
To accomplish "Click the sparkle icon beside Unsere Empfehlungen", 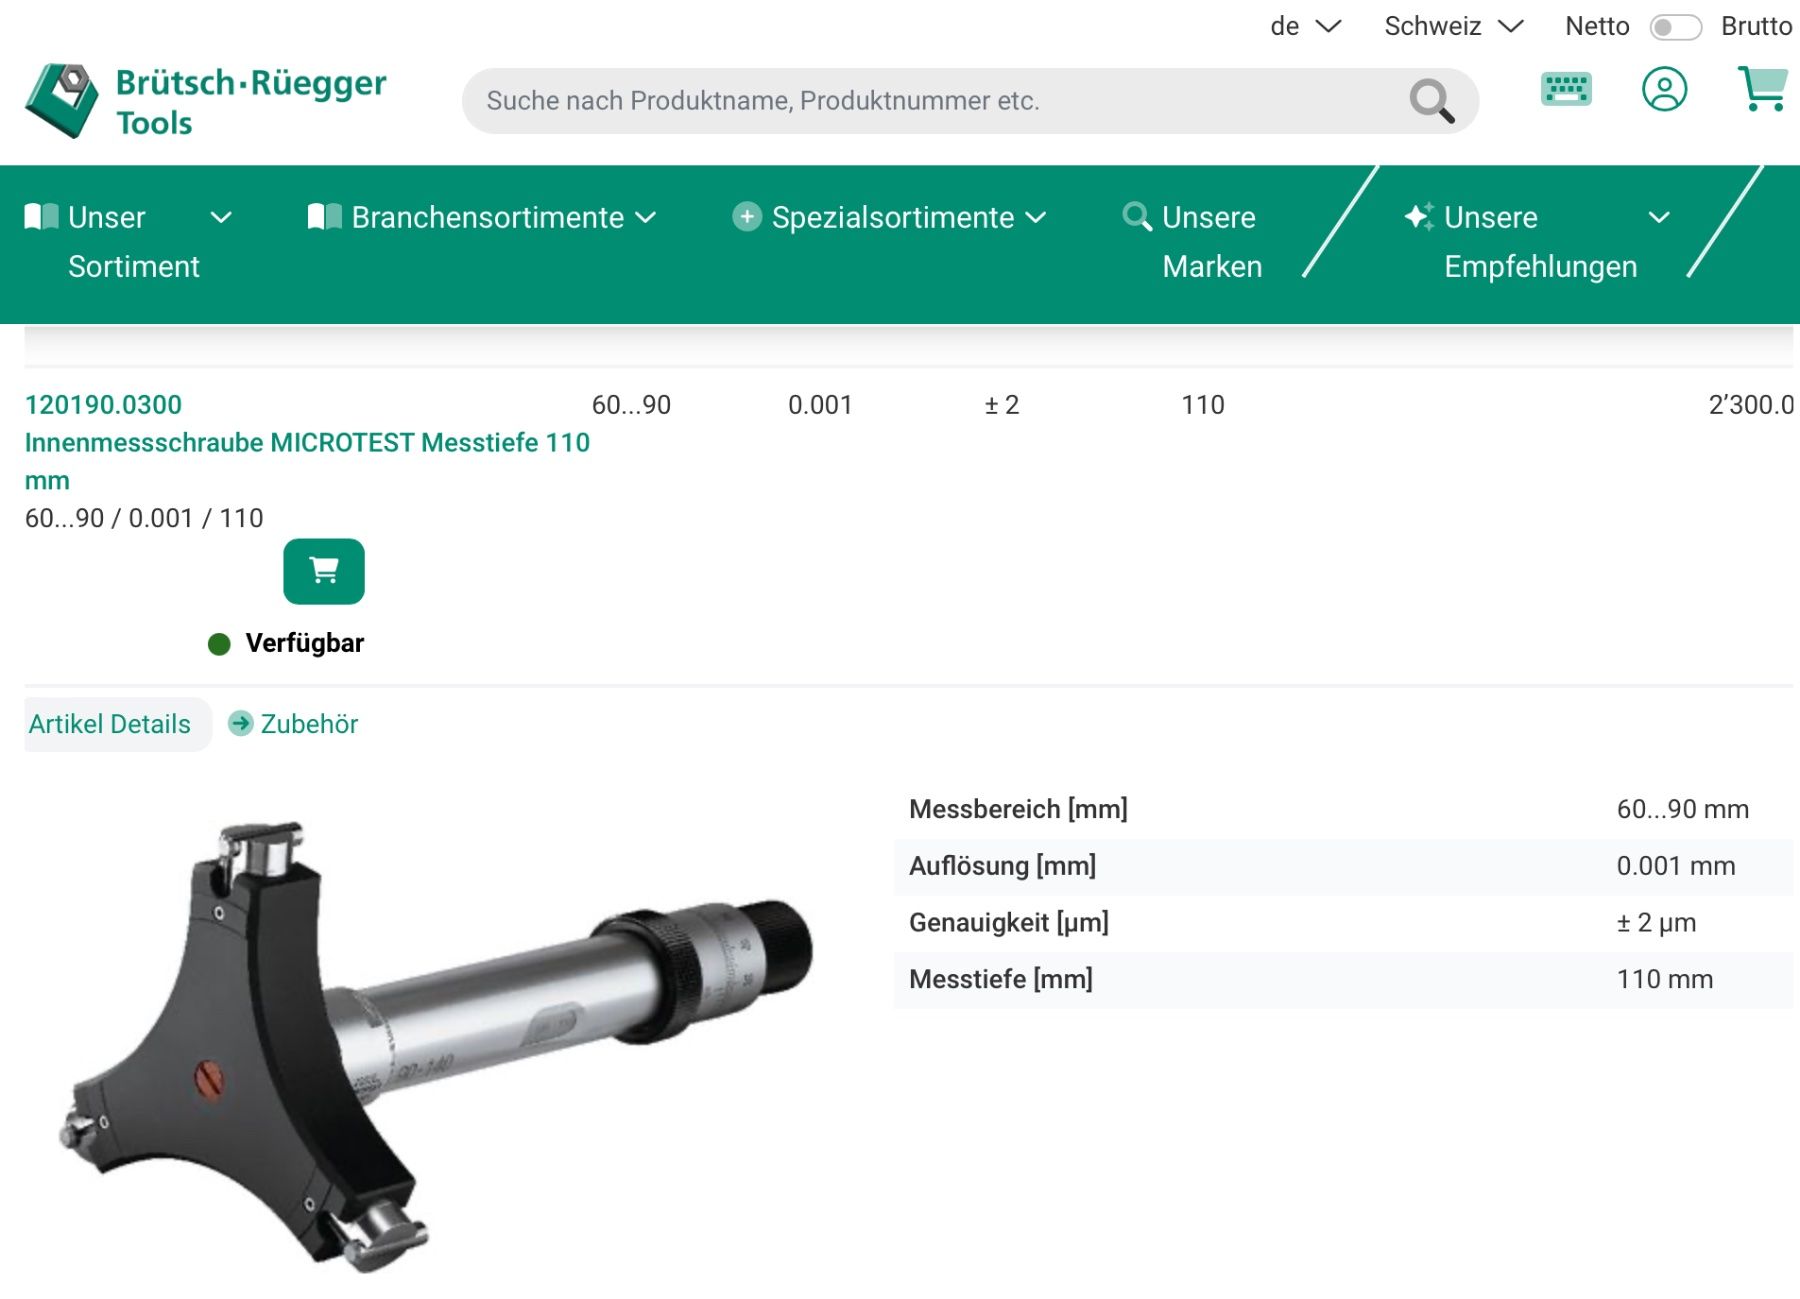I will (x=1419, y=217).
